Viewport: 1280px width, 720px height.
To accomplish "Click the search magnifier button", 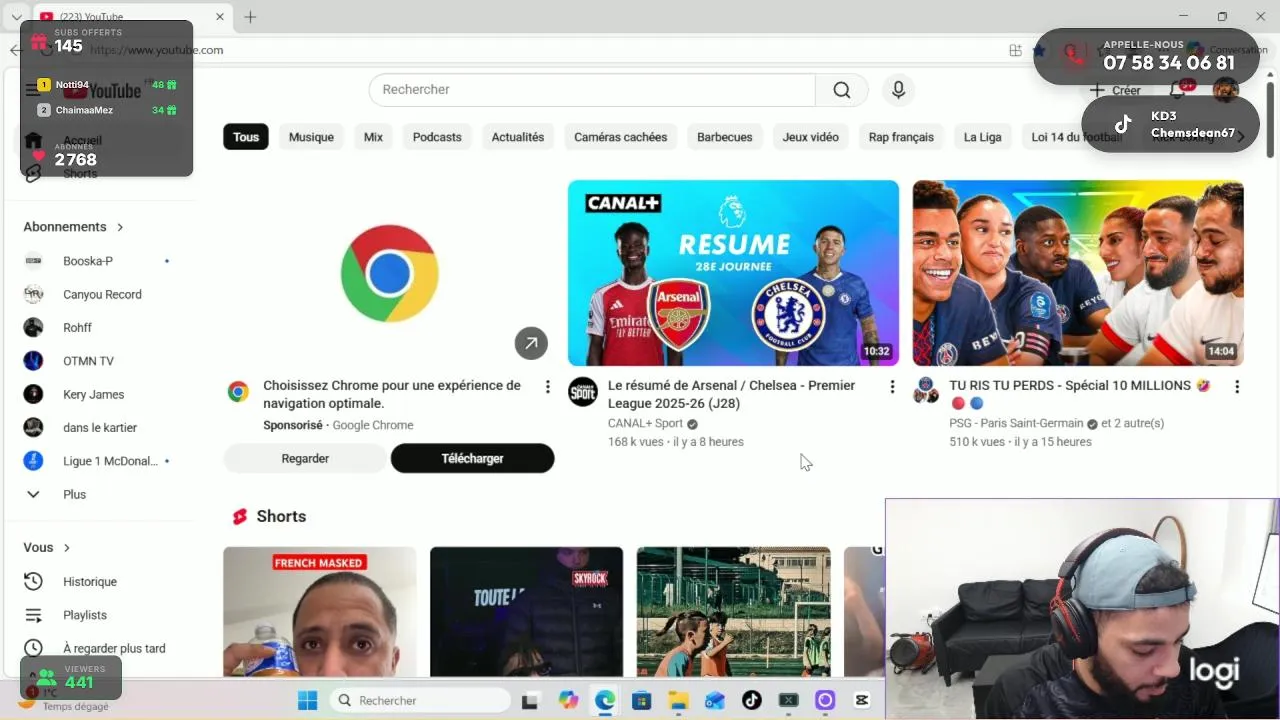I will pos(842,90).
